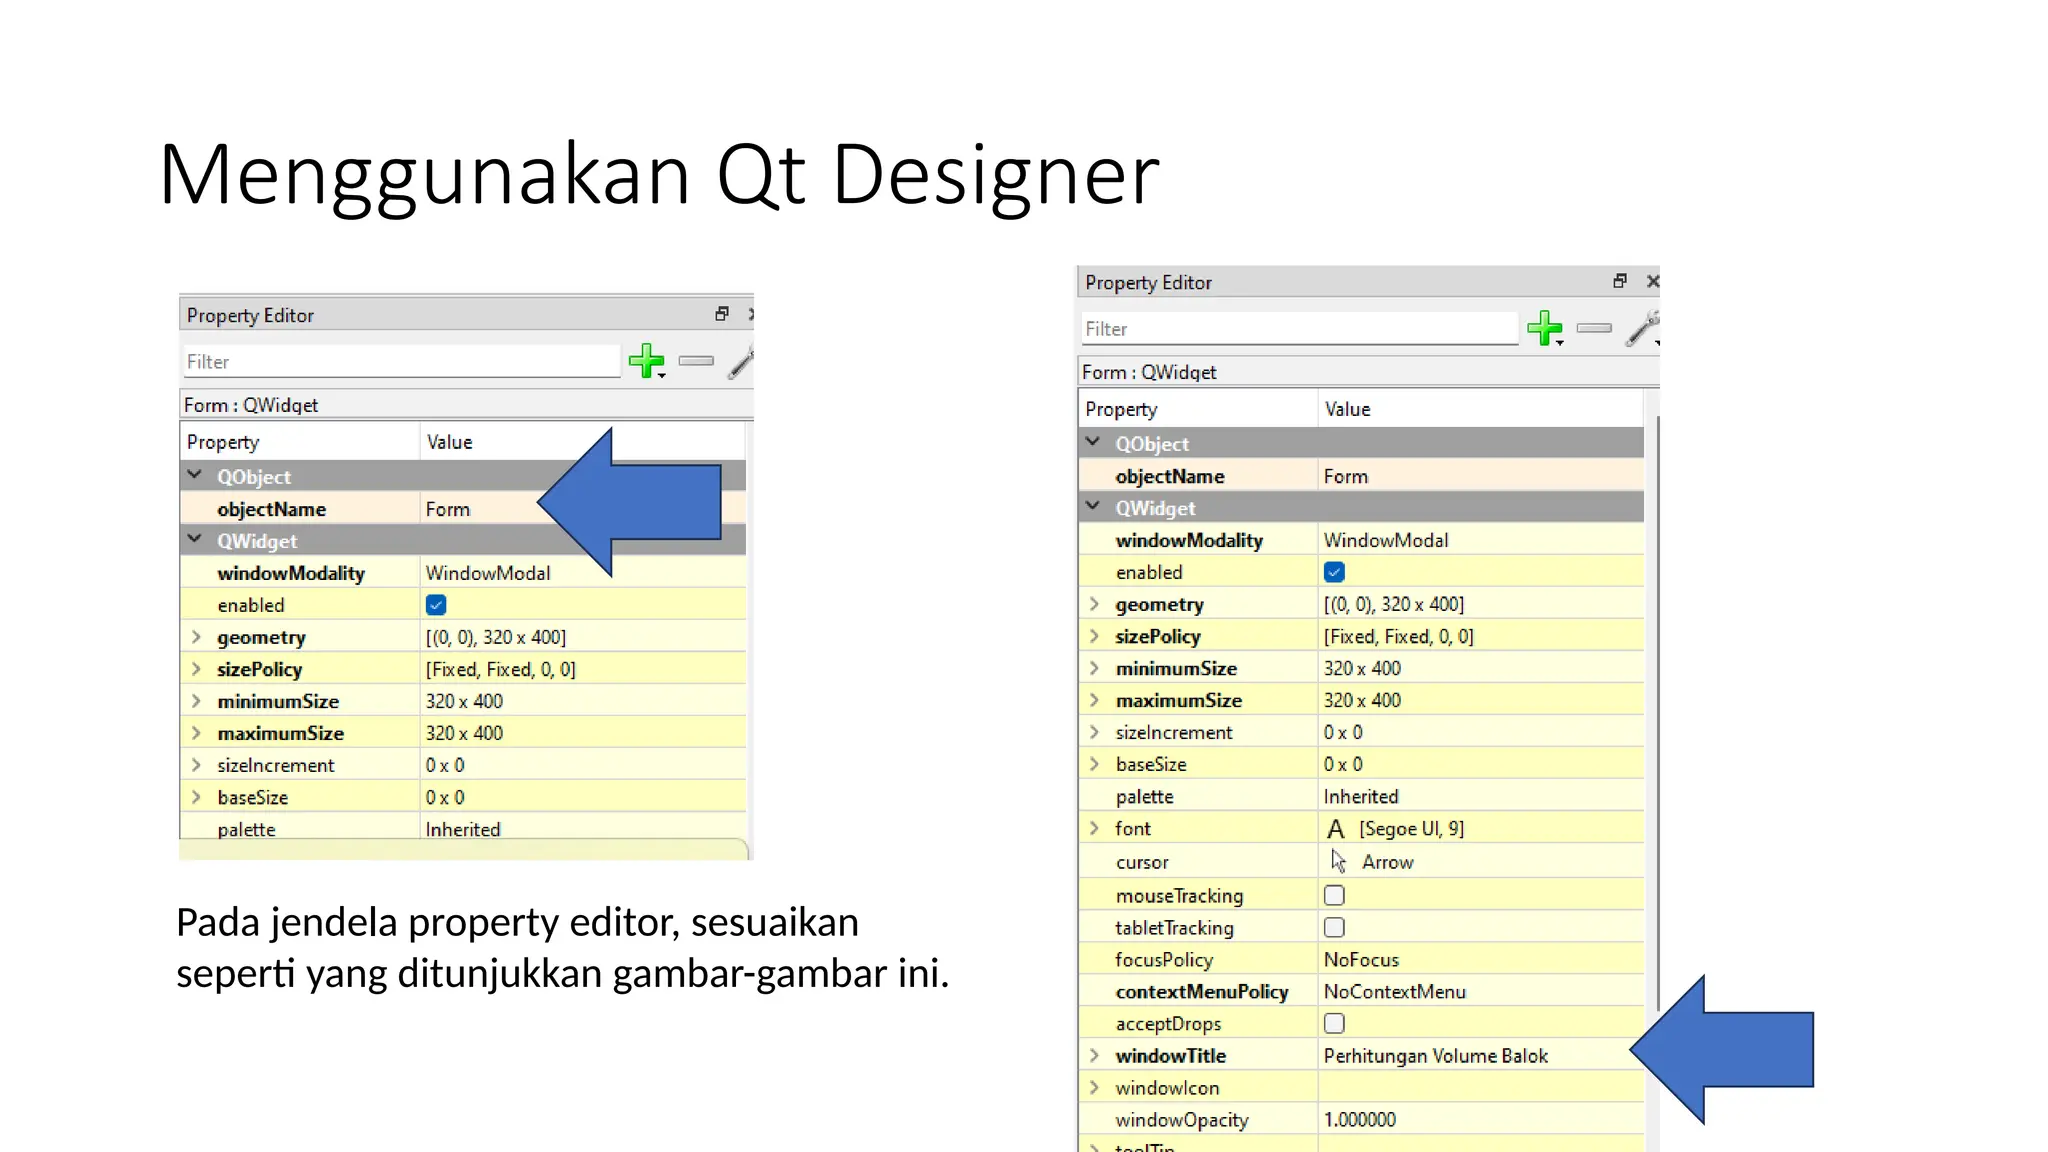Screen dimensions: 2048x1152
Task: Expand geometry property in left panel
Action: (196, 637)
